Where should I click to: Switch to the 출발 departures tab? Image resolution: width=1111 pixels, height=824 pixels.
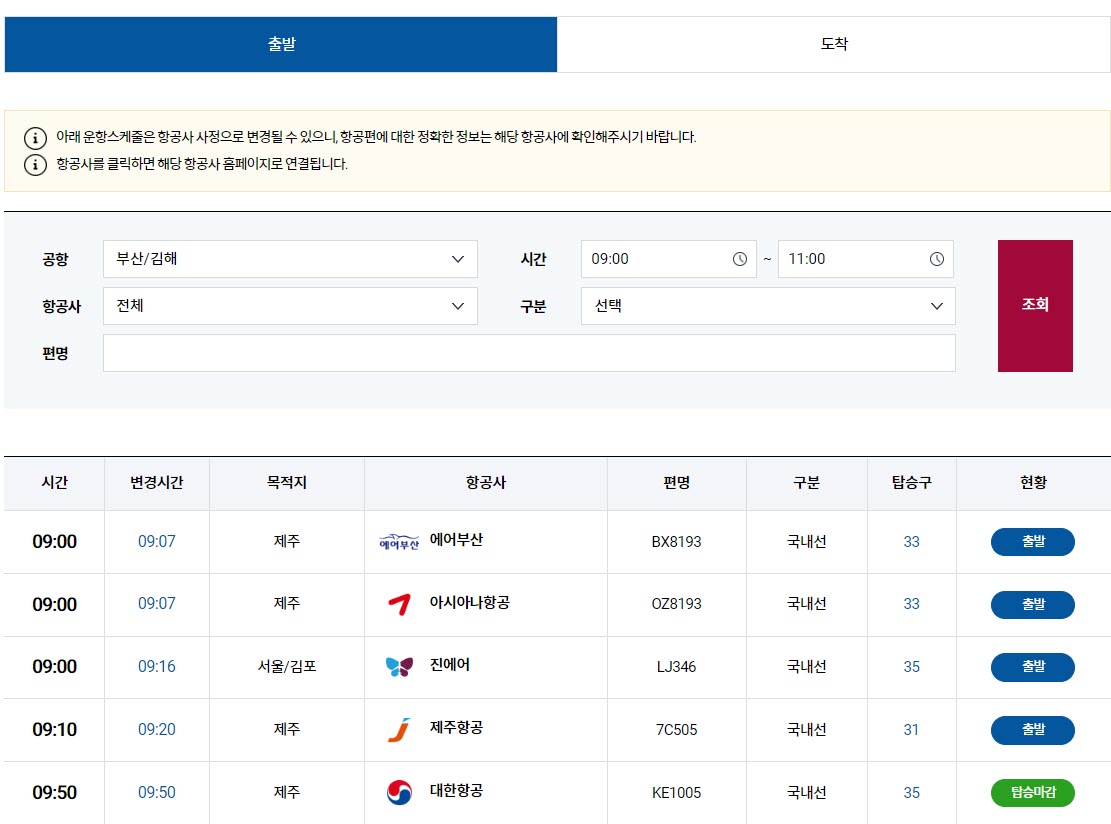(x=281, y=44)
